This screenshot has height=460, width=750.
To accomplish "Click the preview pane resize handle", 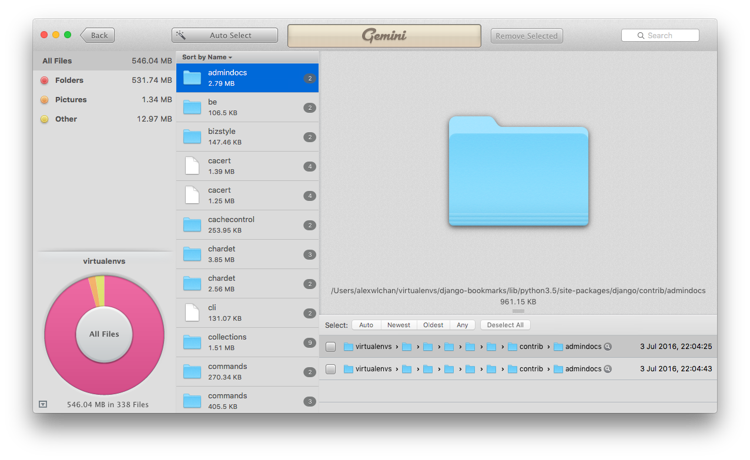I will (518, 311).
